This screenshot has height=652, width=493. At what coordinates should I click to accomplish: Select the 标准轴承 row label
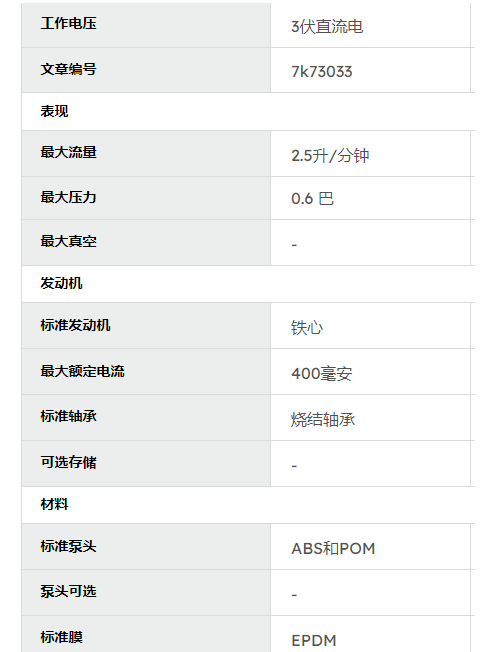click(x=69, y=416)
